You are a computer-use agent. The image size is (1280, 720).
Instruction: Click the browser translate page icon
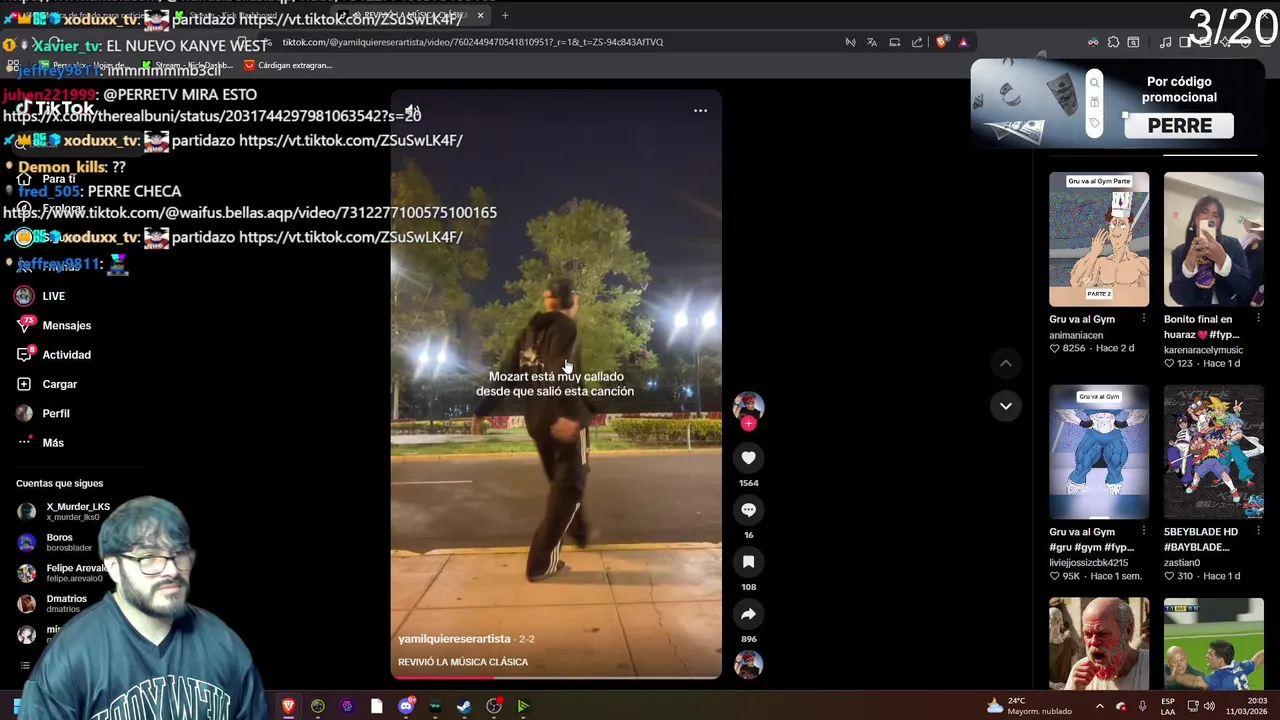pyautogui.click(x=872, y=42)
